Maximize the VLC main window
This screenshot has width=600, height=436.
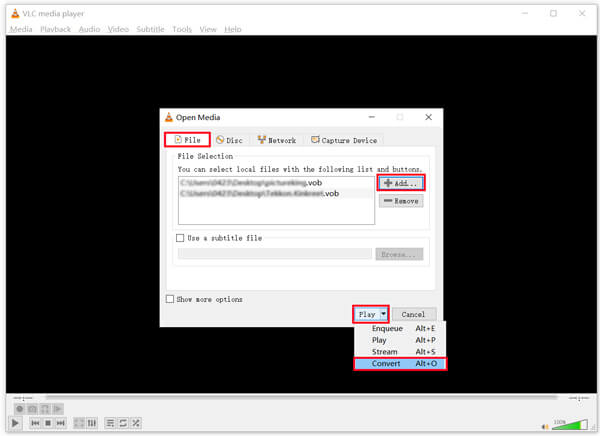(x=553, y=13)
